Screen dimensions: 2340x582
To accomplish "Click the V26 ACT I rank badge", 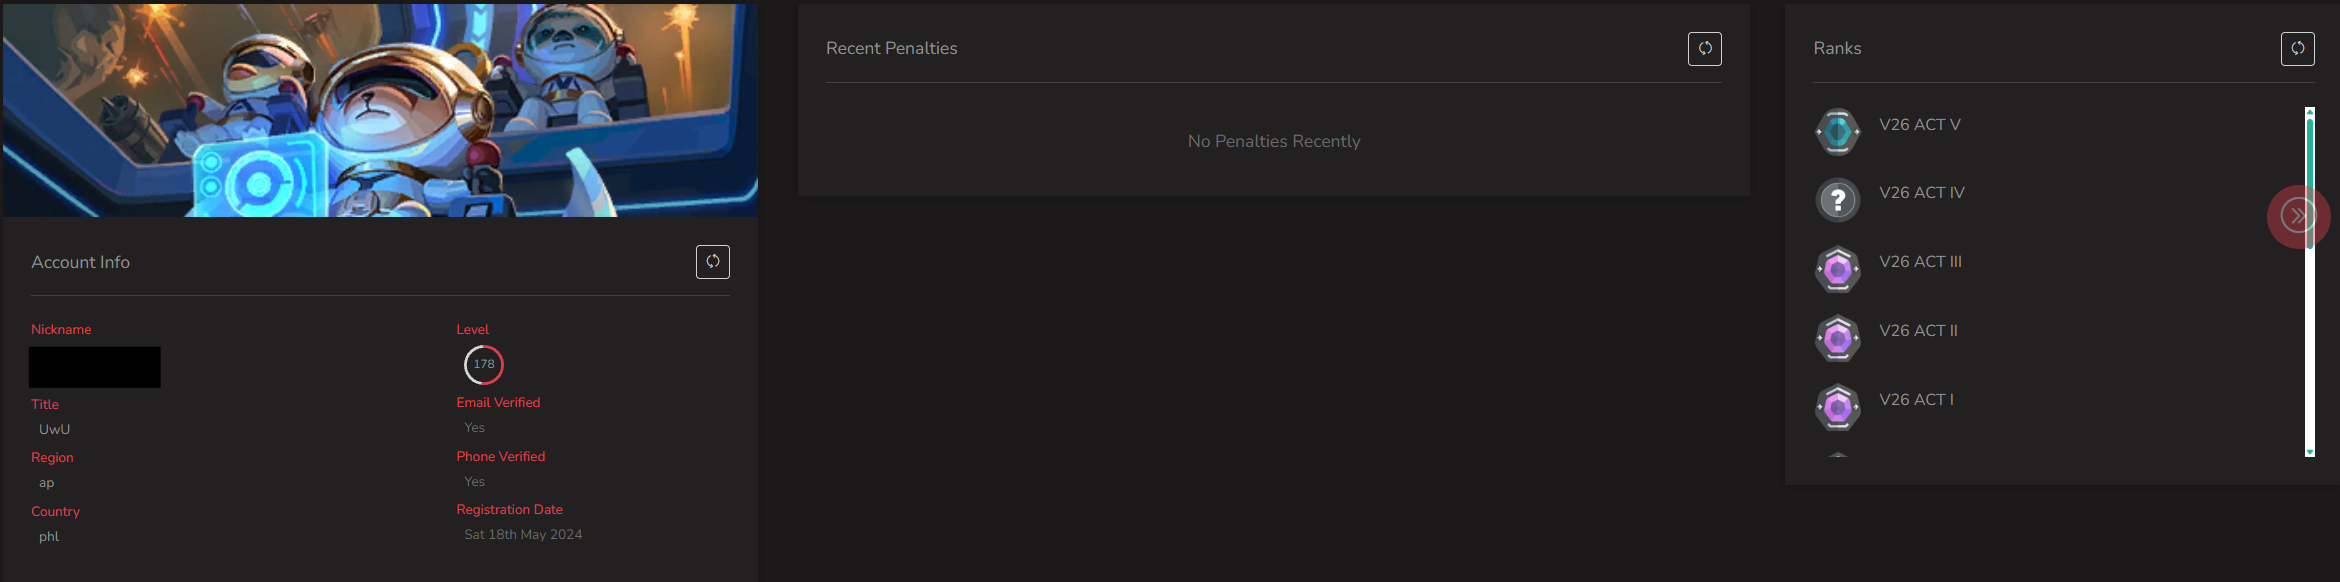I will click(x=1837, y=407).
